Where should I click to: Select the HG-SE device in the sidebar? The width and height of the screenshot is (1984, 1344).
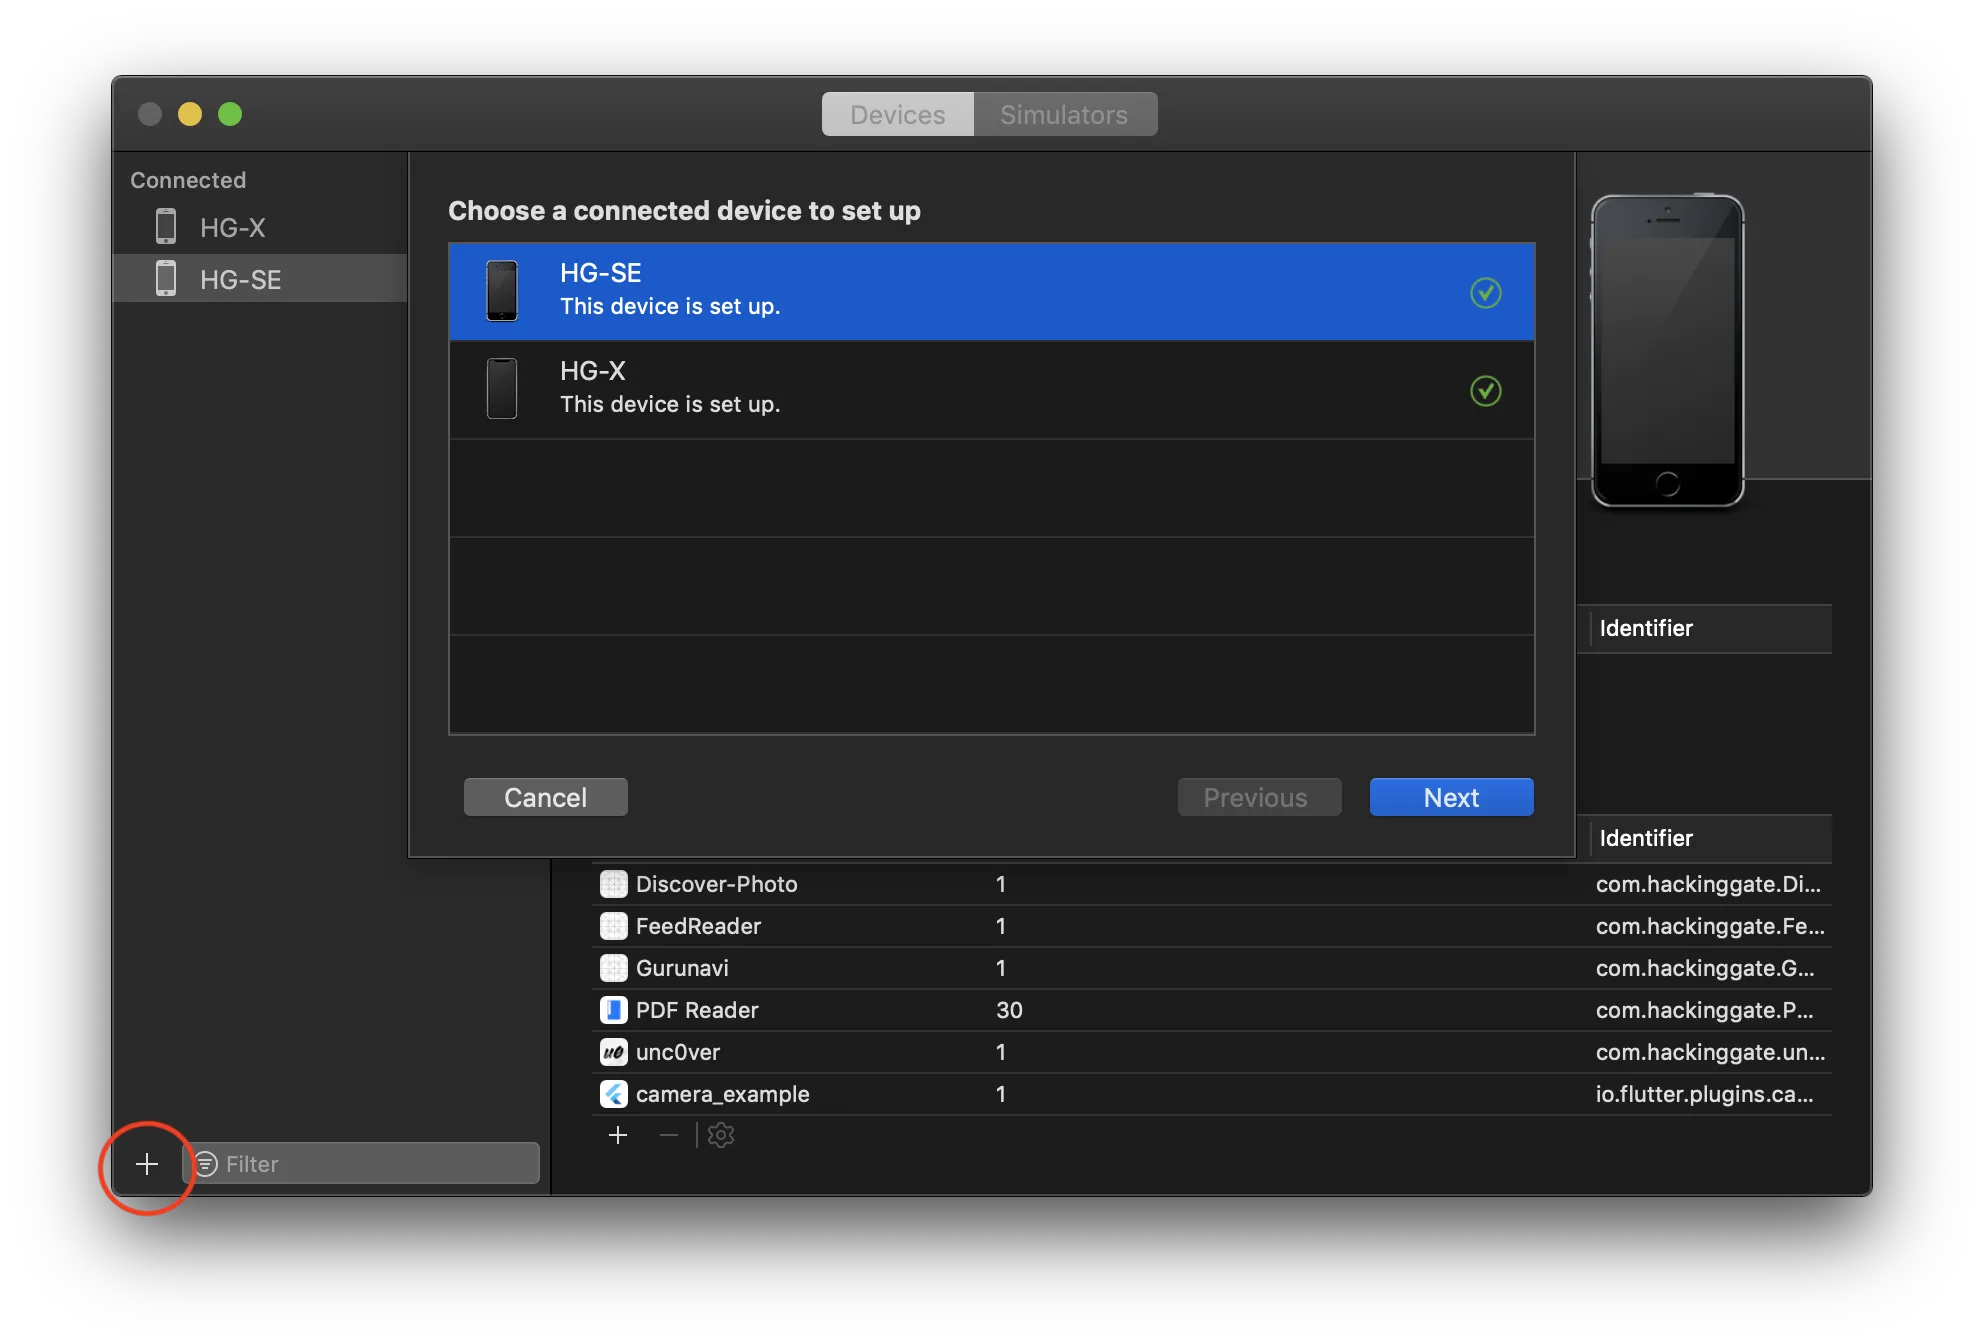coord(239,279)
